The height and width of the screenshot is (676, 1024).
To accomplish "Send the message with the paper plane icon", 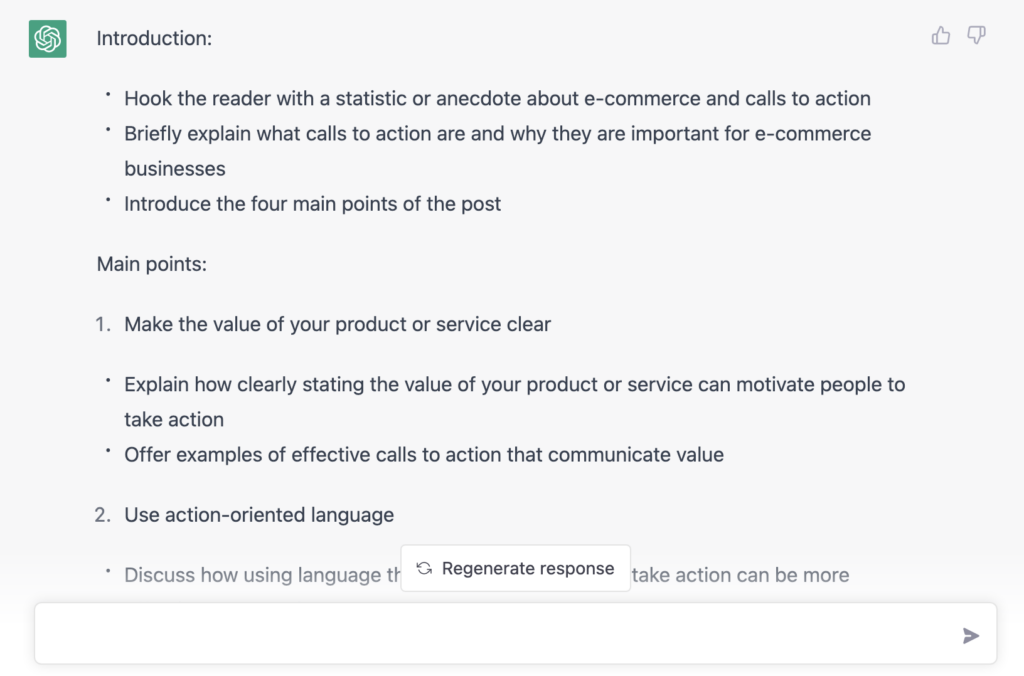I will click(970, 636).
